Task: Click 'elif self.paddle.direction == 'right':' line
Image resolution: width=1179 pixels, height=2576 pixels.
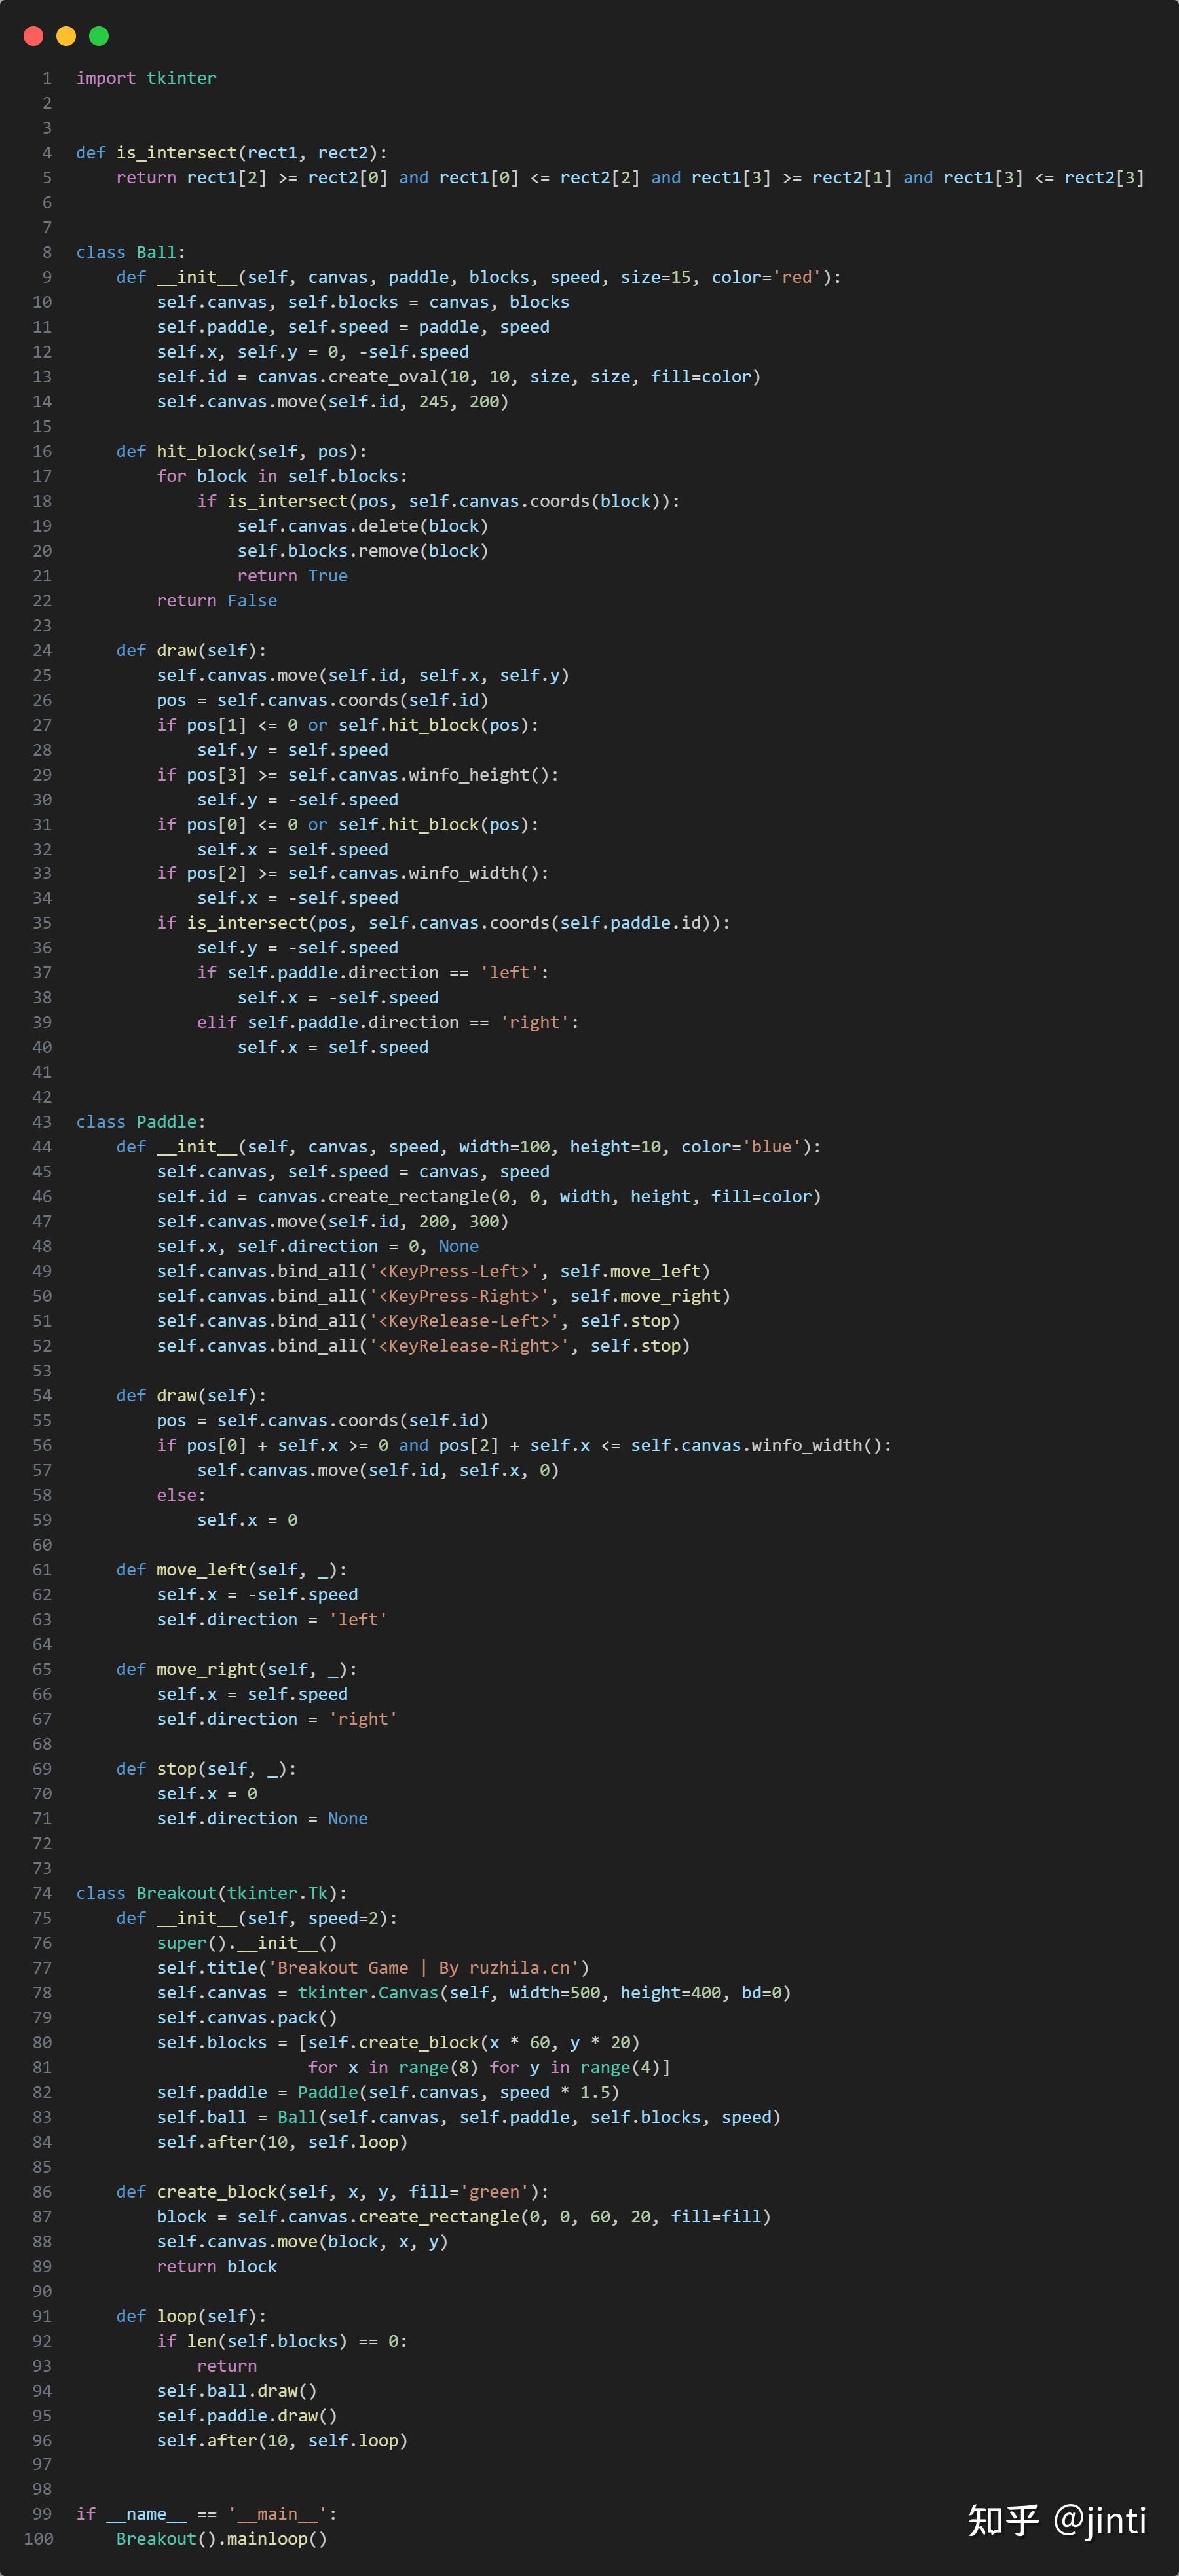Action: click(x=388, y=1022)
